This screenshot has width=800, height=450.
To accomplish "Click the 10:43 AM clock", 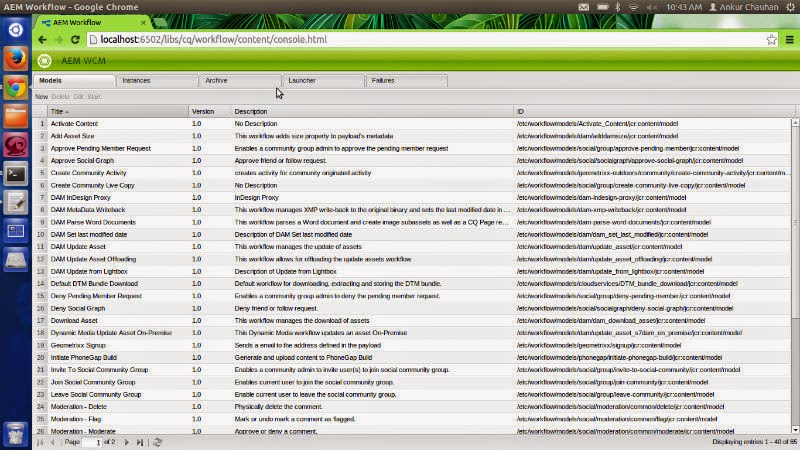I will coord(684,7).
